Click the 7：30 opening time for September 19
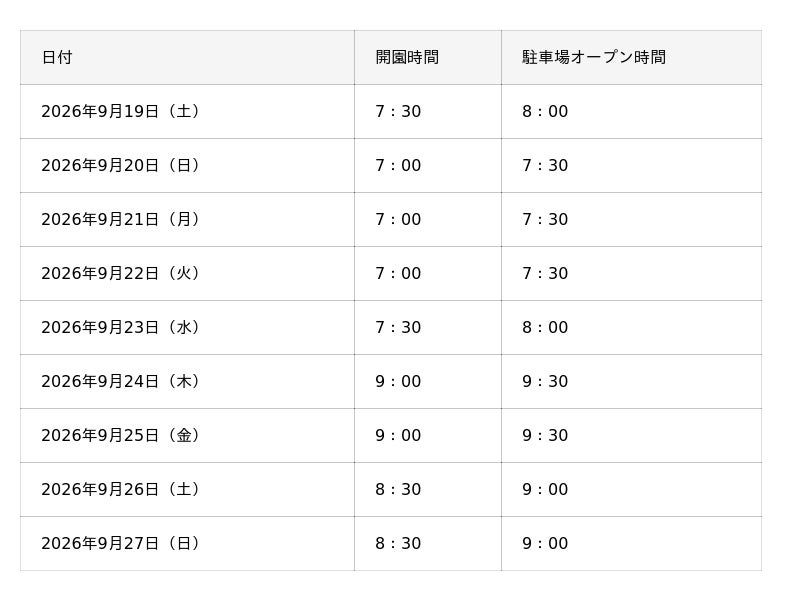 tap(398, 111)
